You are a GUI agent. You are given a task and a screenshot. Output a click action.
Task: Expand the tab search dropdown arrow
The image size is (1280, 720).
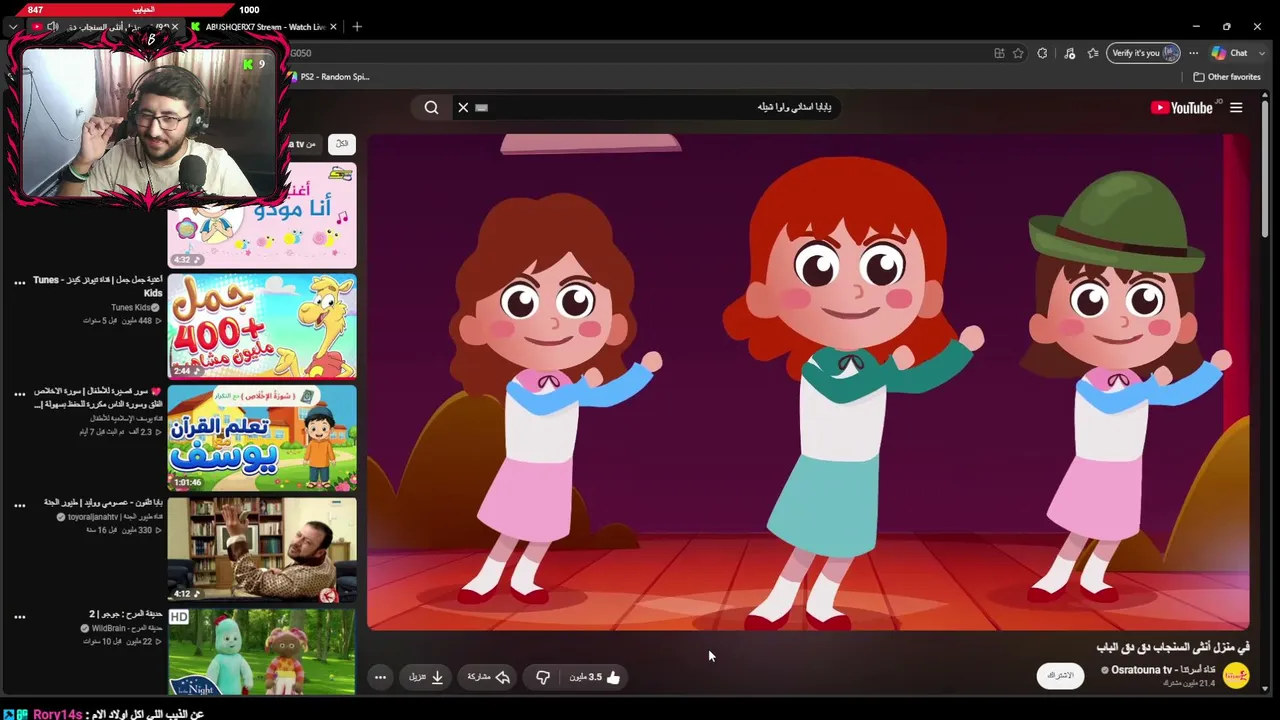pos(12,27)
